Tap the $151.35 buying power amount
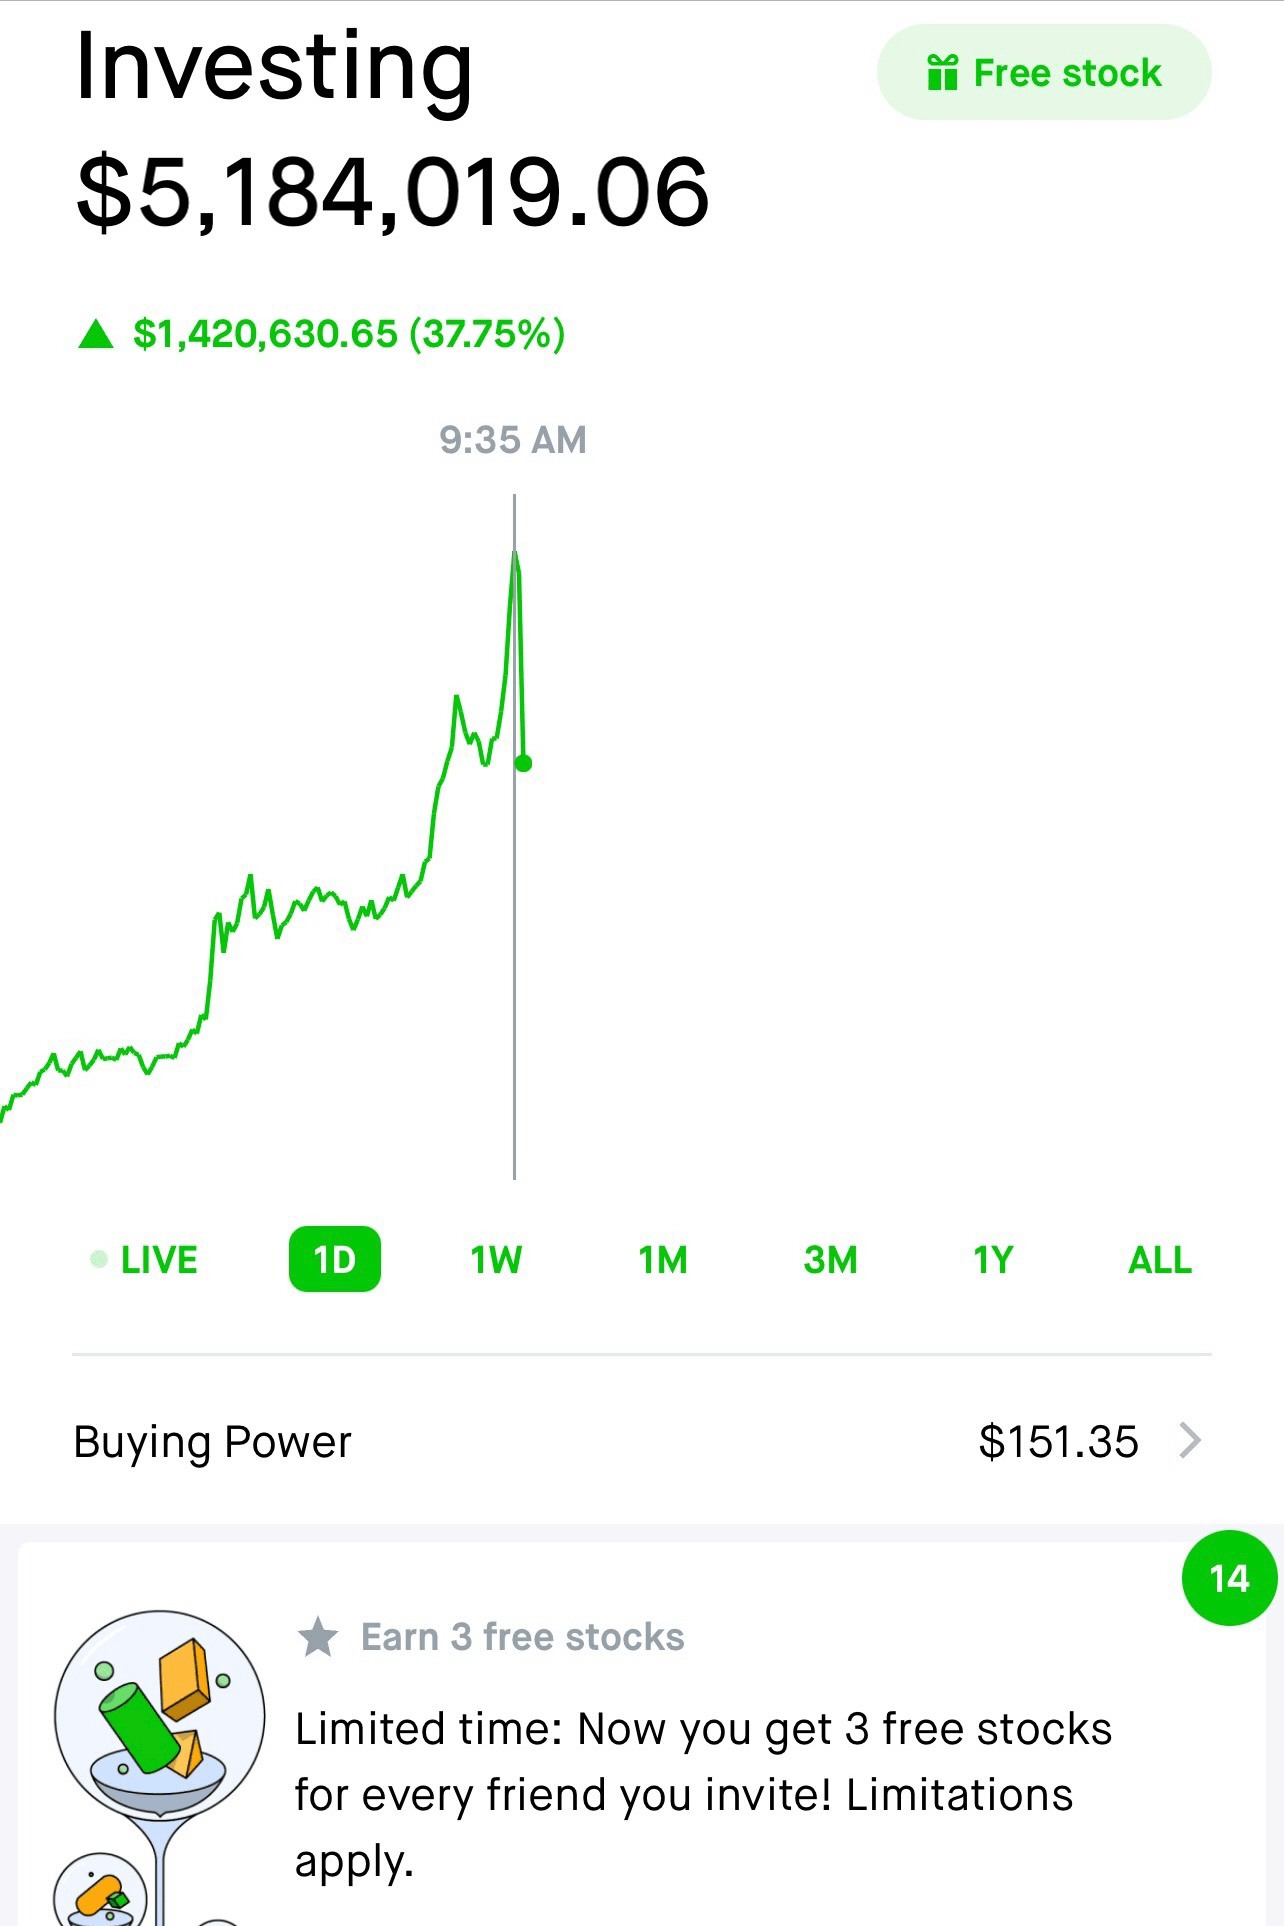Image resolution: width=1284 pixels, height=1926 pixels. [1058, 1441]
